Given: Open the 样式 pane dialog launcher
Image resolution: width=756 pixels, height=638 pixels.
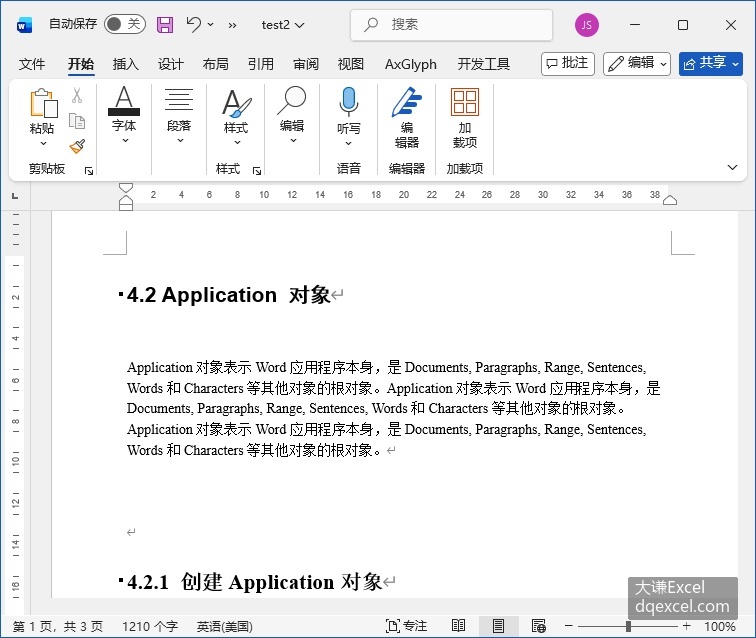Looking at the screenshot, I should [257, 170].
